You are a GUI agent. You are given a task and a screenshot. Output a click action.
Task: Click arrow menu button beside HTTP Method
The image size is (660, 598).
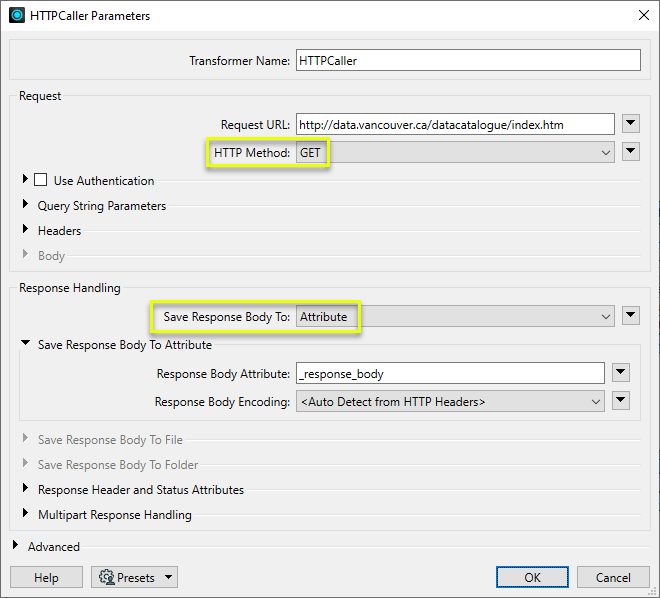[x=630, y=152]
